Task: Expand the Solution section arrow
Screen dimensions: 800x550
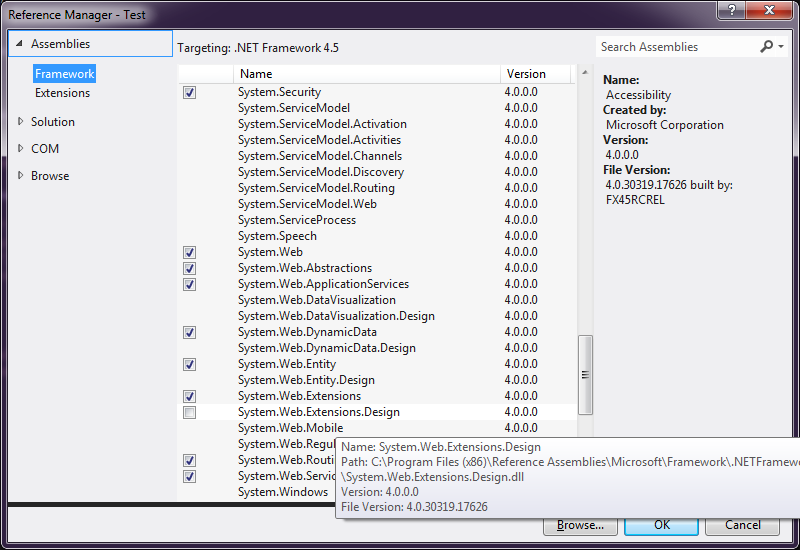Action: pyautogui.click(x=20, y=121)
